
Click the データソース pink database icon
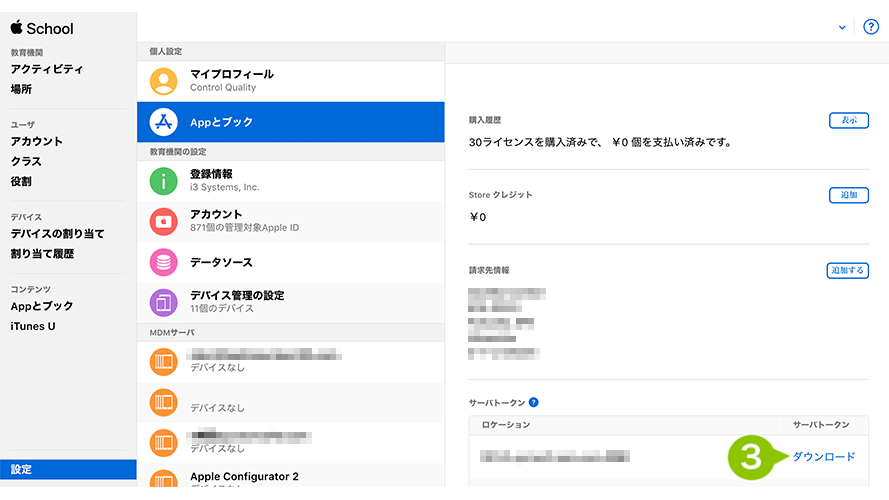click(x=163, y=262)
